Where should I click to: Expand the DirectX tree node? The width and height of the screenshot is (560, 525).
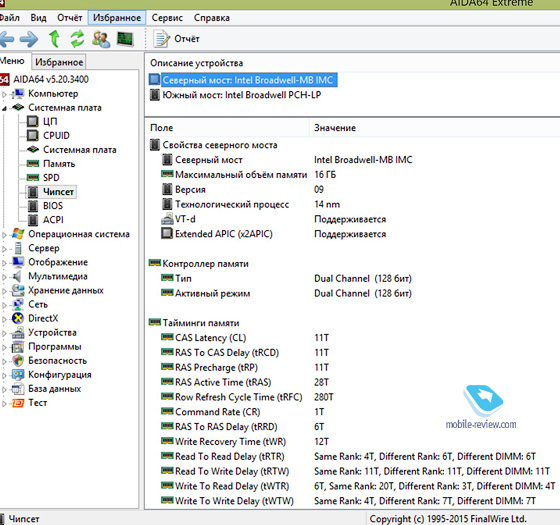pyautogui.click(x=4, y=319)
